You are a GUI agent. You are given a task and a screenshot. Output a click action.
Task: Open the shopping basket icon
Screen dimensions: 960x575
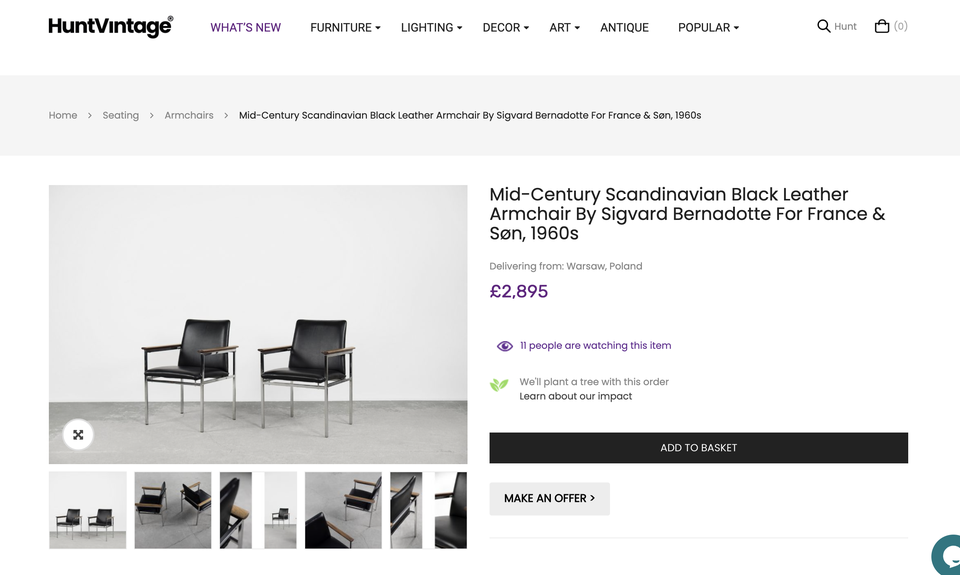coord(882,26)
